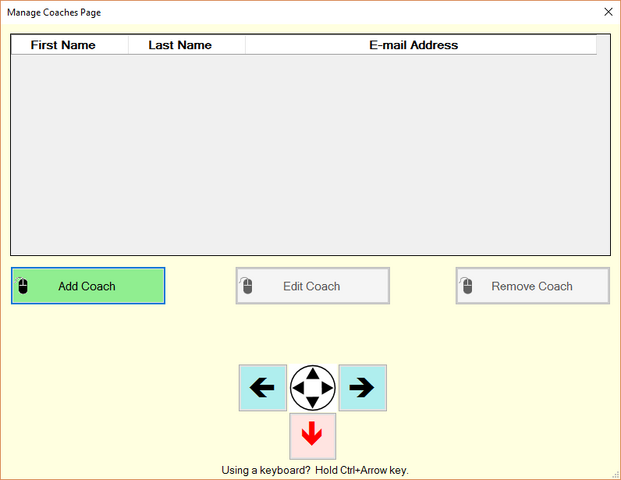Screen dimensions: 621x480
Task: Close the Manage Coaches Page window
Action: (x=608, y=12)
